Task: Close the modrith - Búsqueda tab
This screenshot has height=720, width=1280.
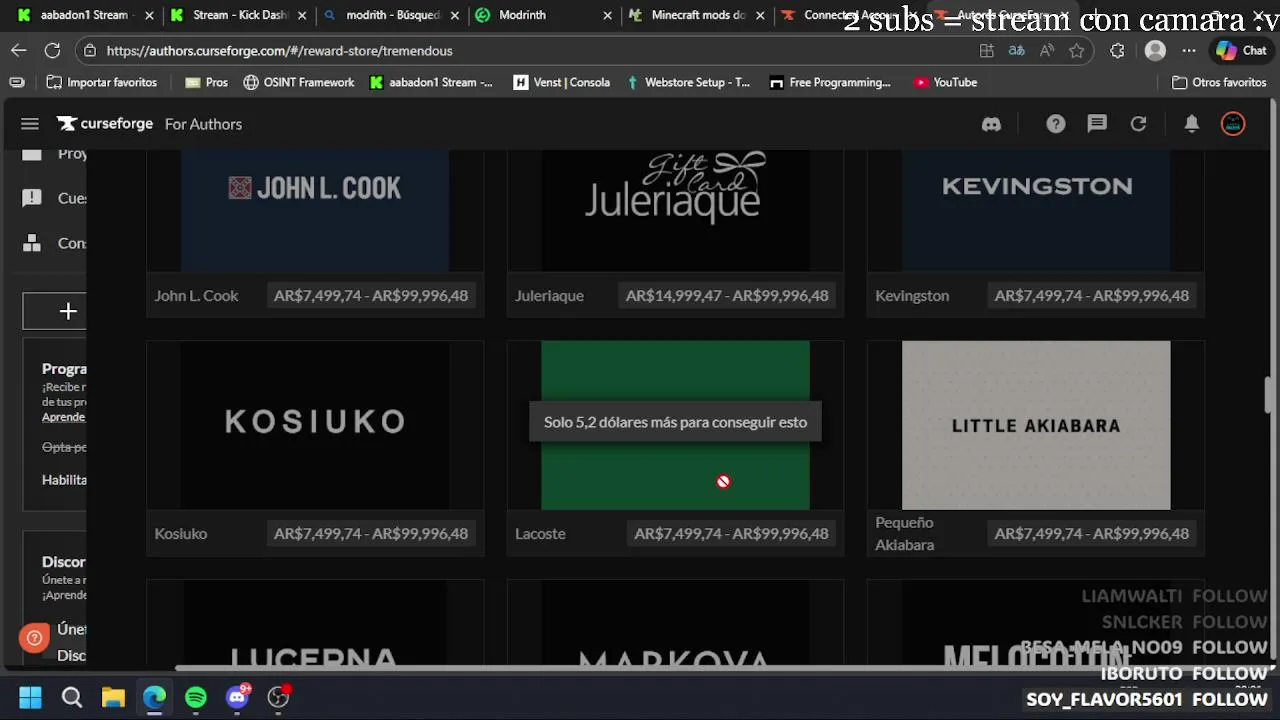Action: (x=455, y=16)
